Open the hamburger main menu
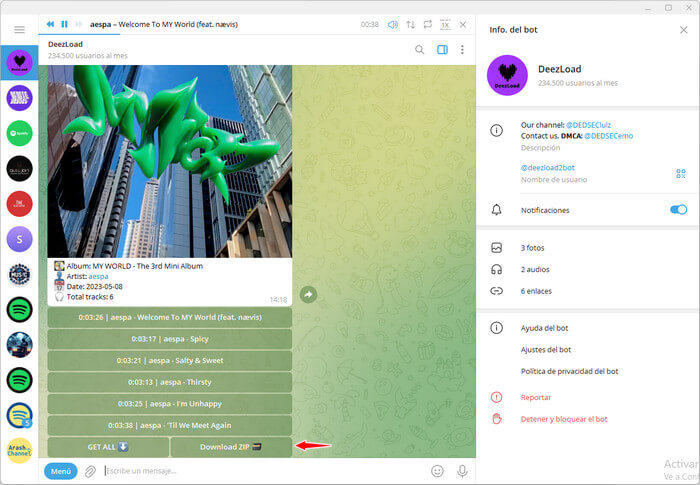The height and width of the screenshot is (485, 700). [19, 29]
